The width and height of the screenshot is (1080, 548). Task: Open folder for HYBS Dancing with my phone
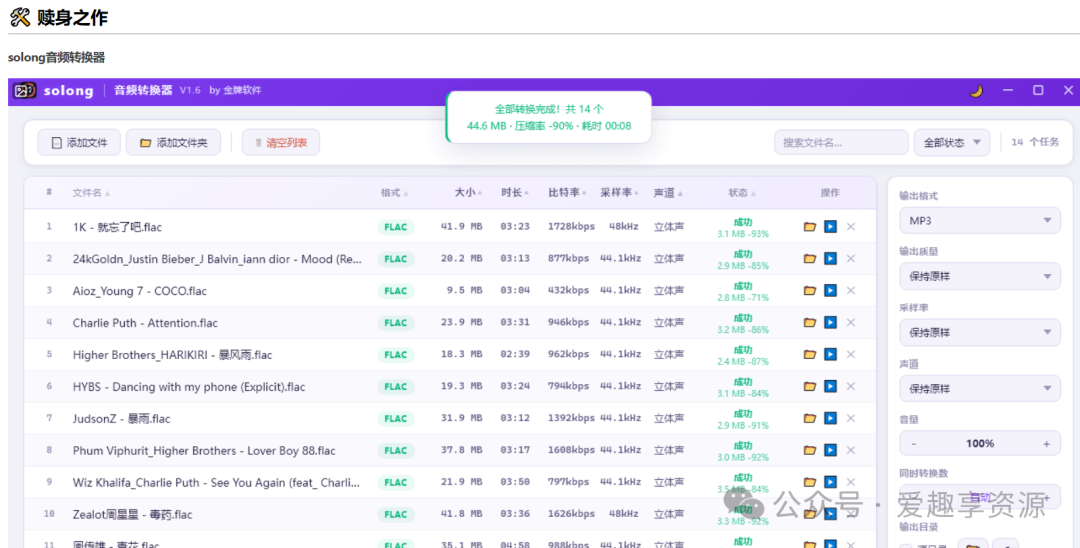pyautogui.click(x=810, y=386)
